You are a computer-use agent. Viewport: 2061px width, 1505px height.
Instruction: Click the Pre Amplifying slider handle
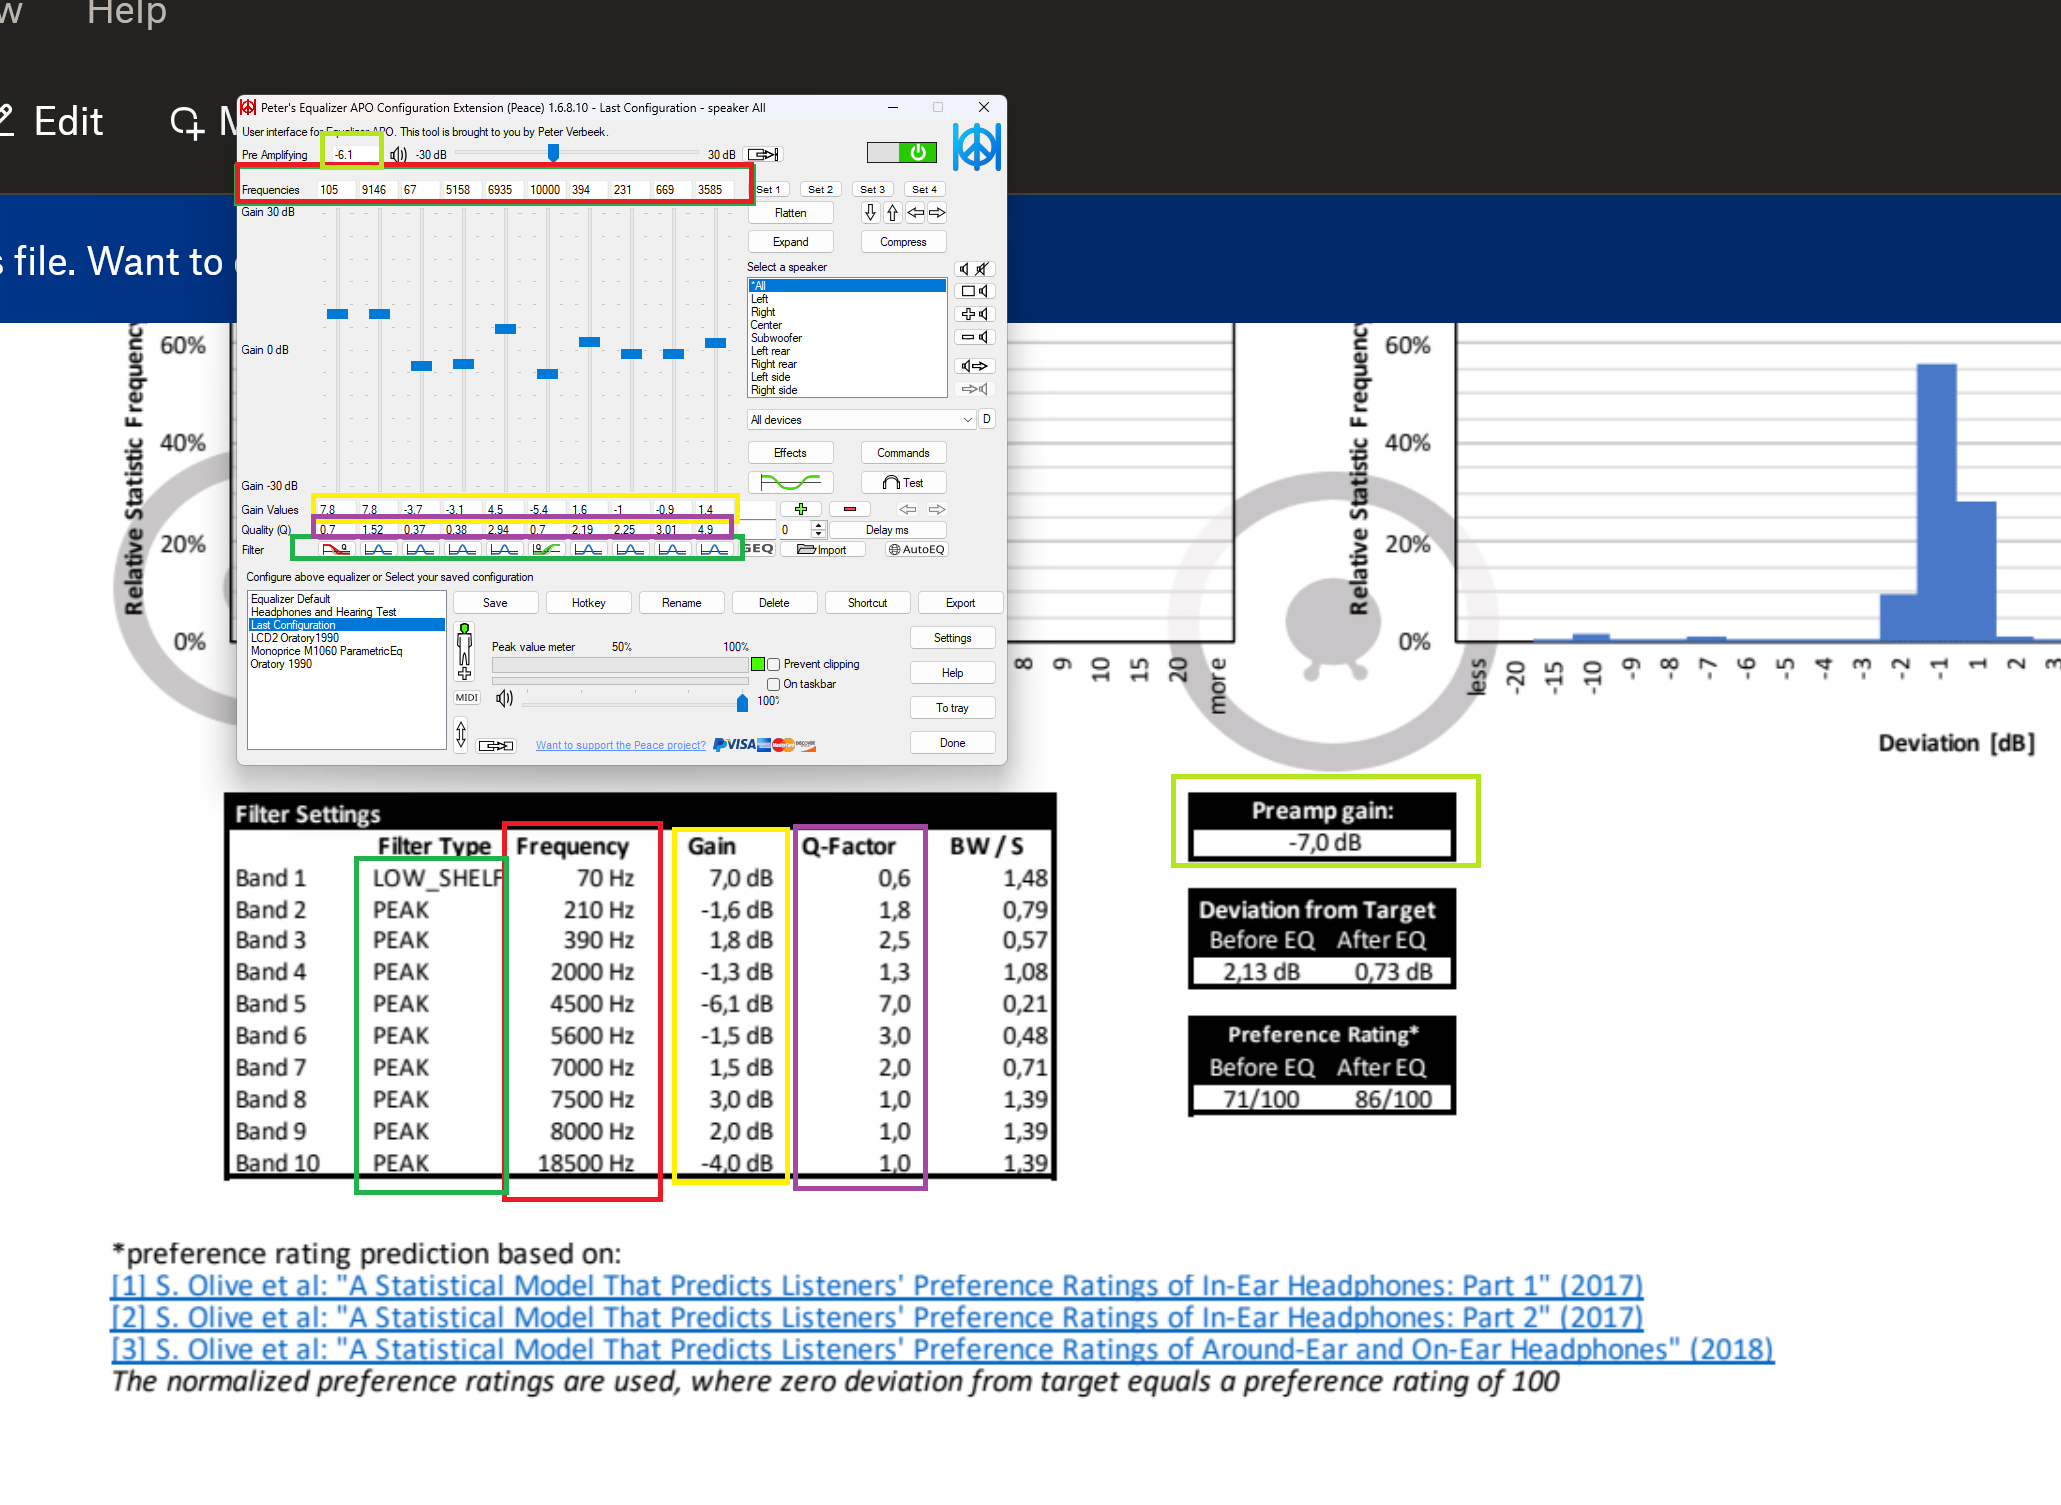553,153
